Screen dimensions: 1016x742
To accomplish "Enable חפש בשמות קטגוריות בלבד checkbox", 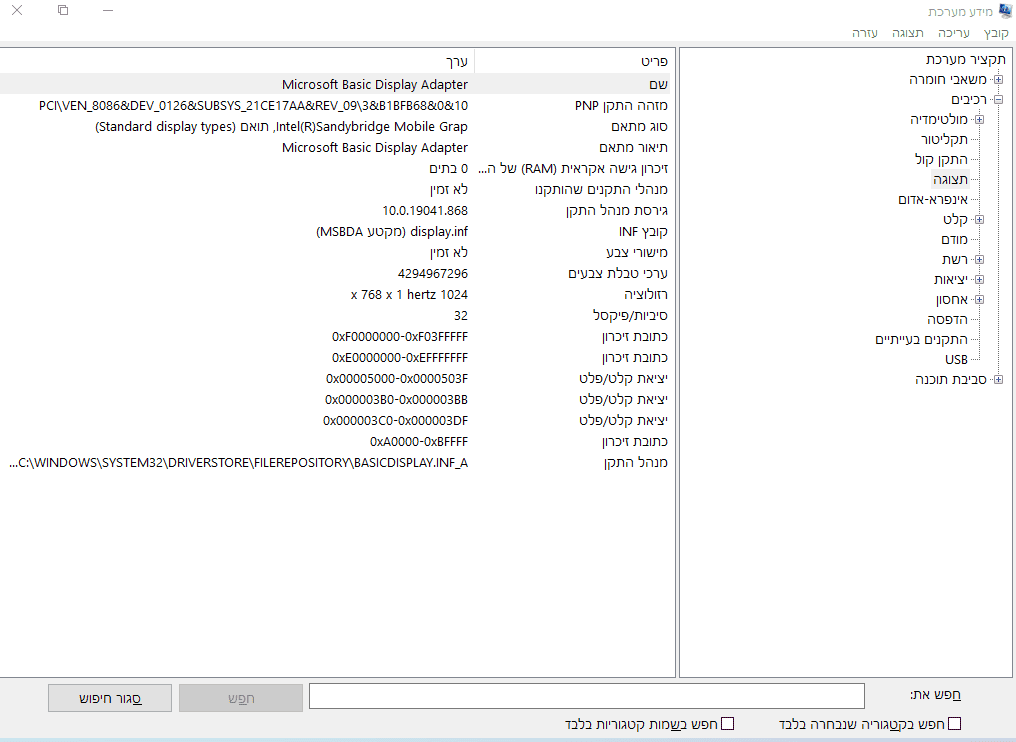I will 728,724.
